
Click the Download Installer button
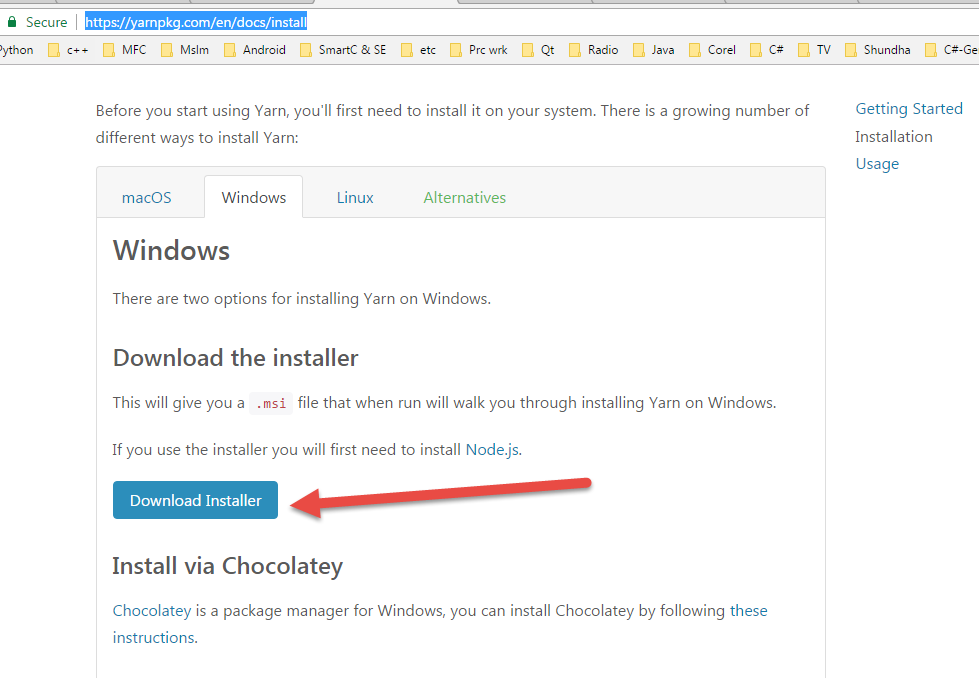195,499
